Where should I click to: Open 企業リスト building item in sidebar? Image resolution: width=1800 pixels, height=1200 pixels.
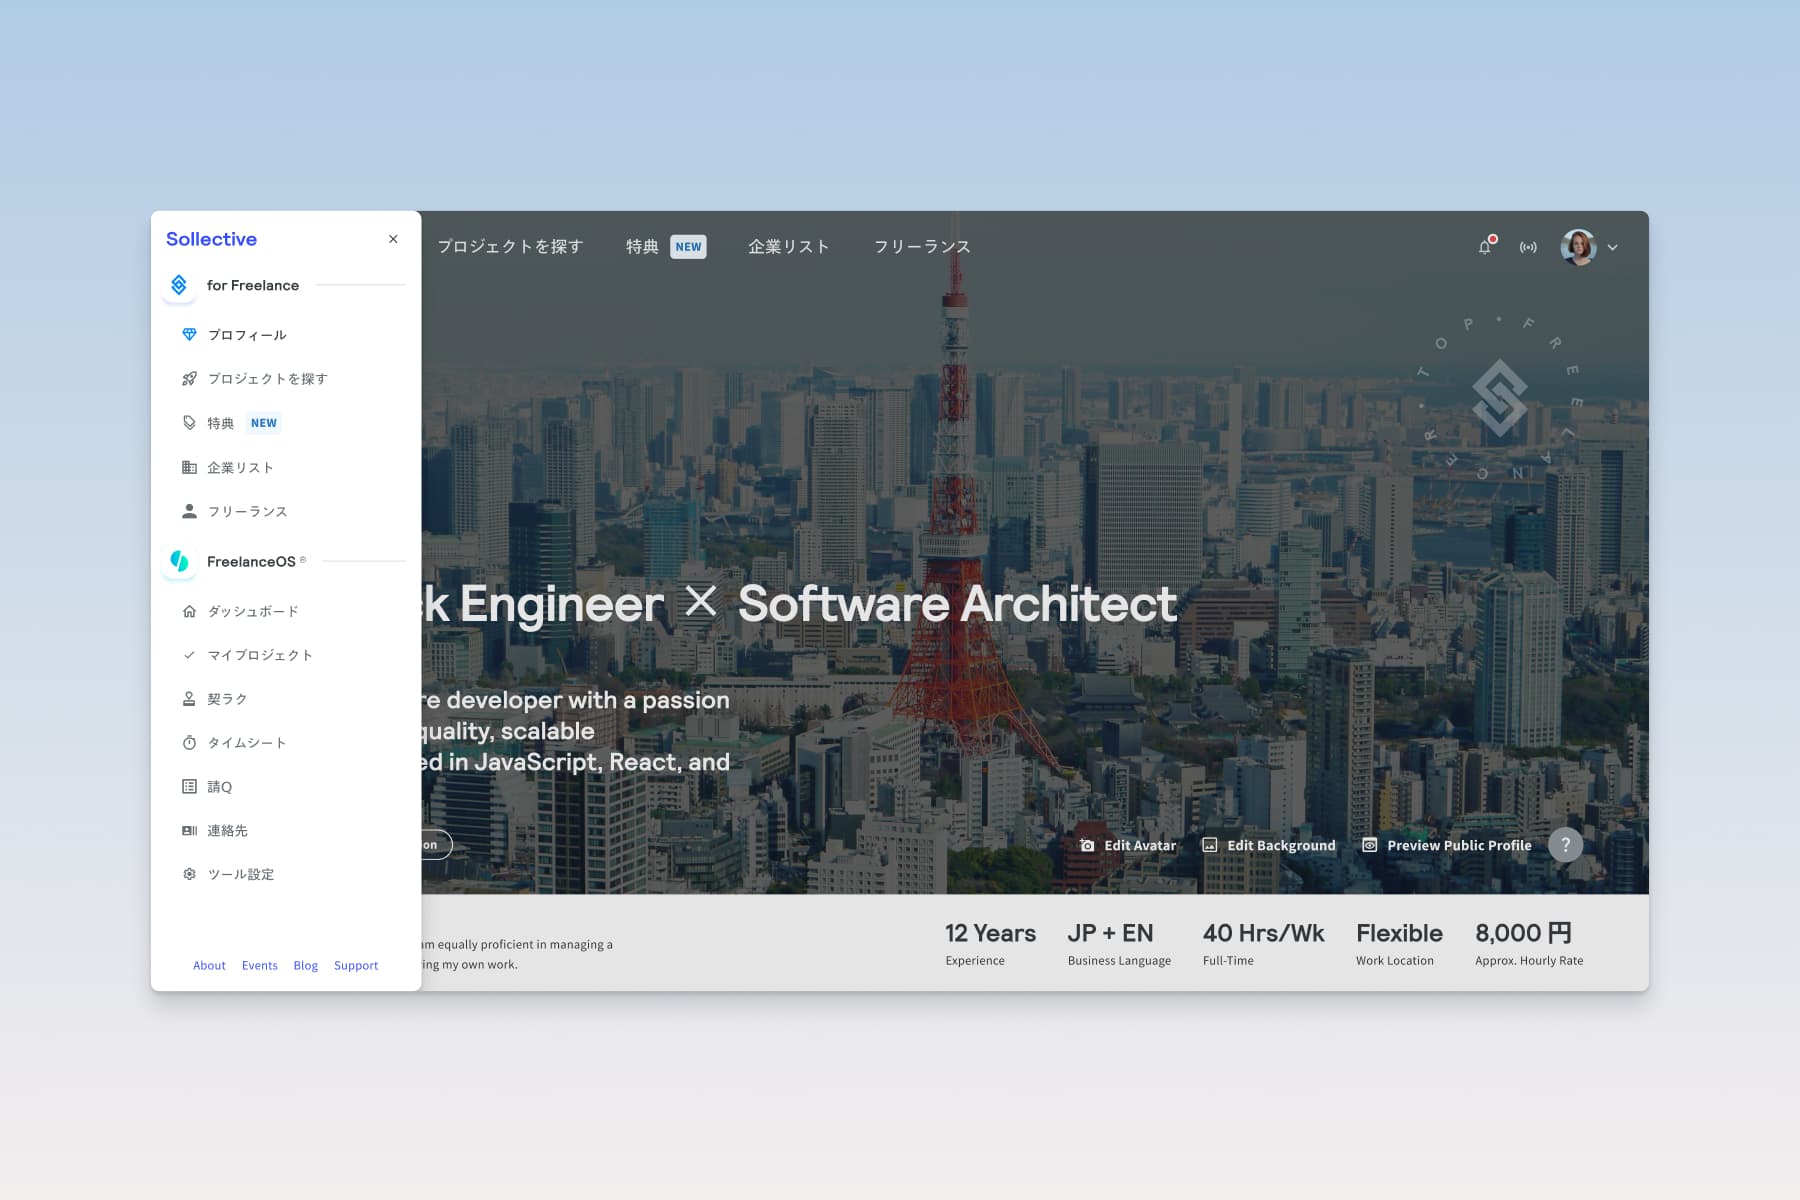240,467
